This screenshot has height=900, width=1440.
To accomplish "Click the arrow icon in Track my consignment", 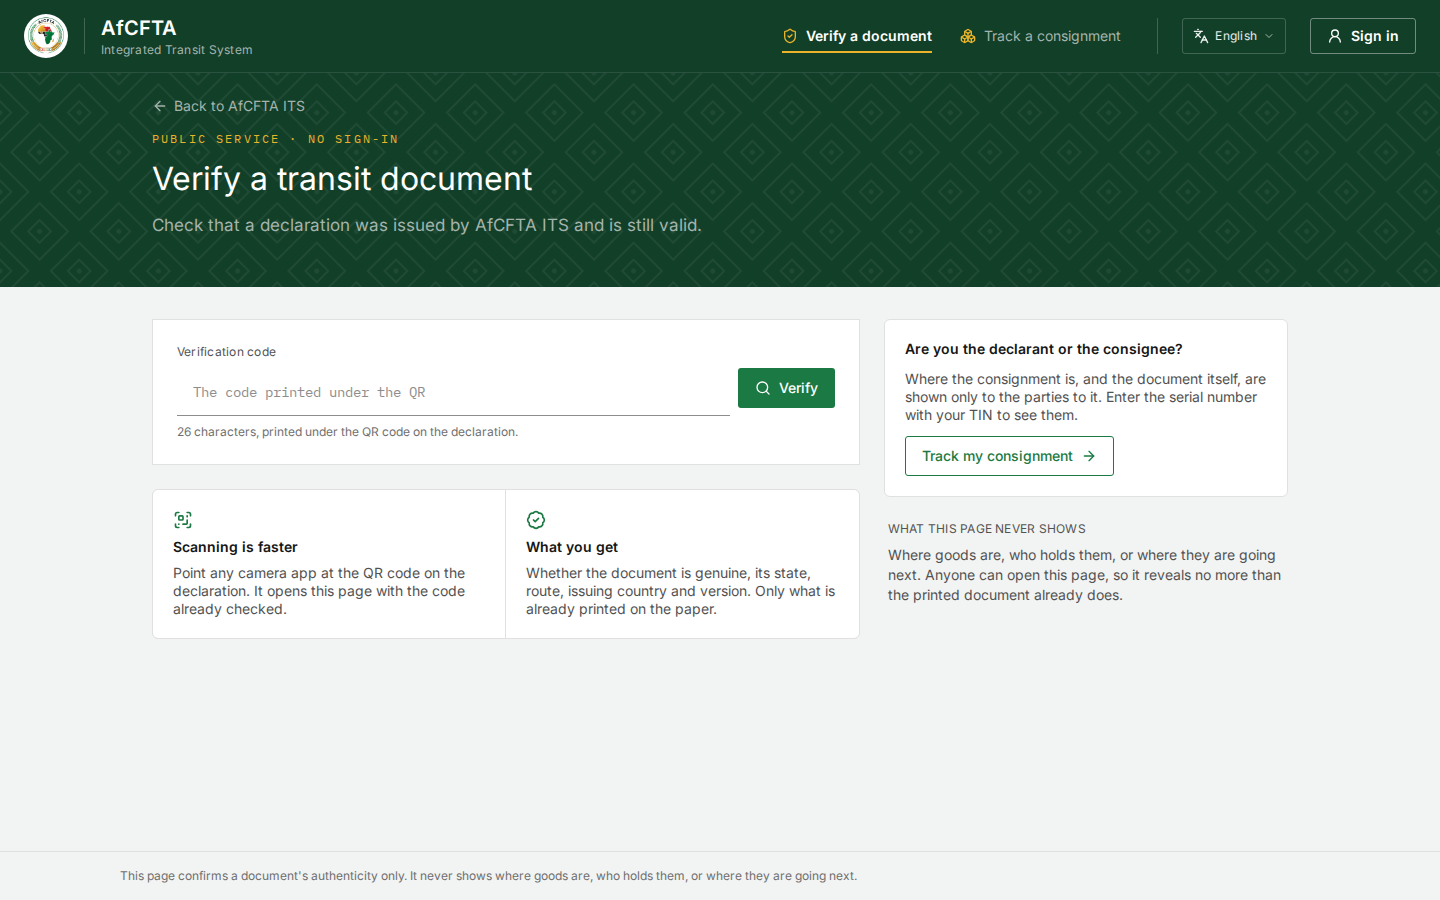I will pyautogui.click(x=1089, y=456).
